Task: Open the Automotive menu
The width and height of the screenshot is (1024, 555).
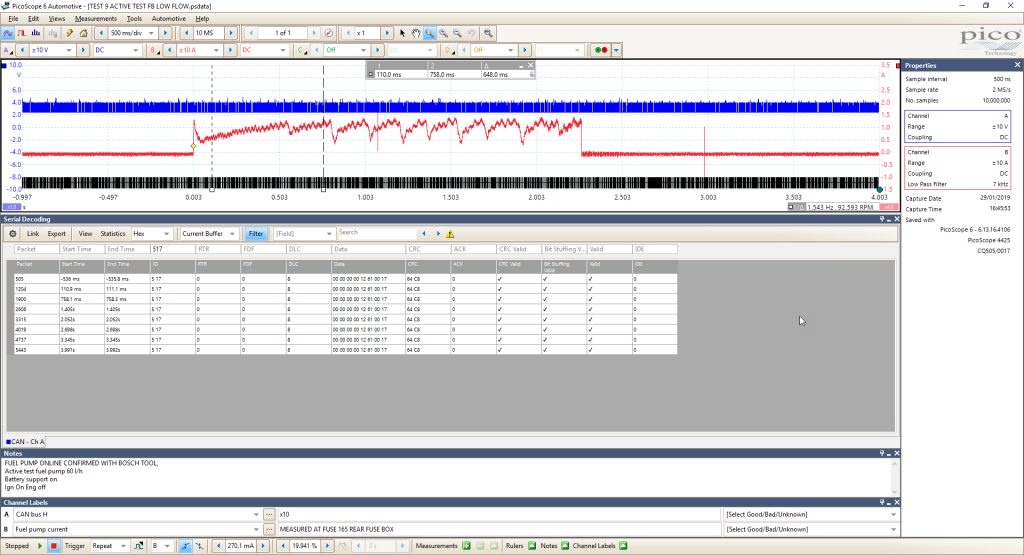Action: [168, 18]
